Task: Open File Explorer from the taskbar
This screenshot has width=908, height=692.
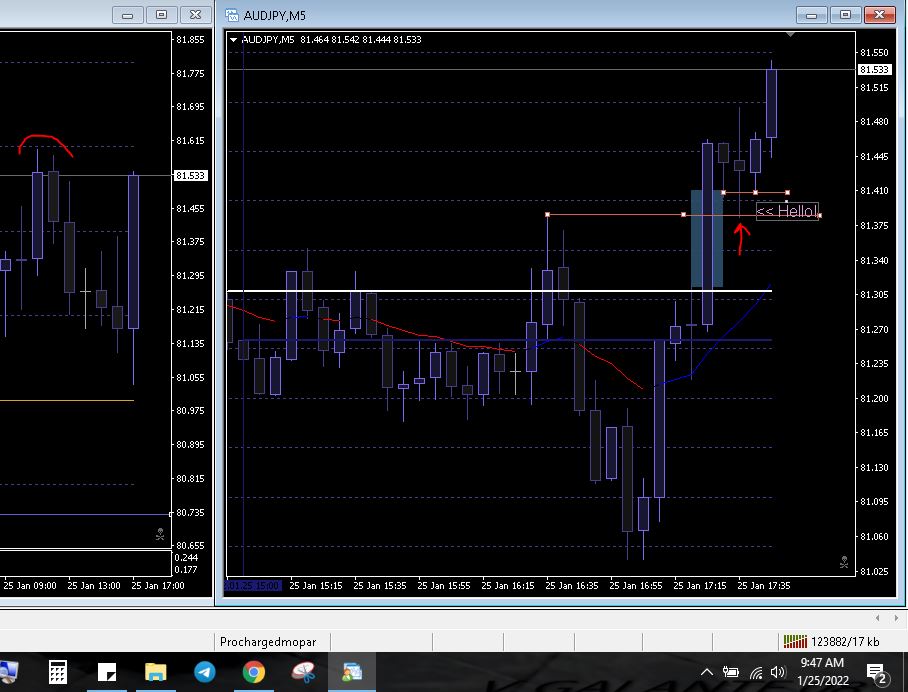Action: (155, 672)
